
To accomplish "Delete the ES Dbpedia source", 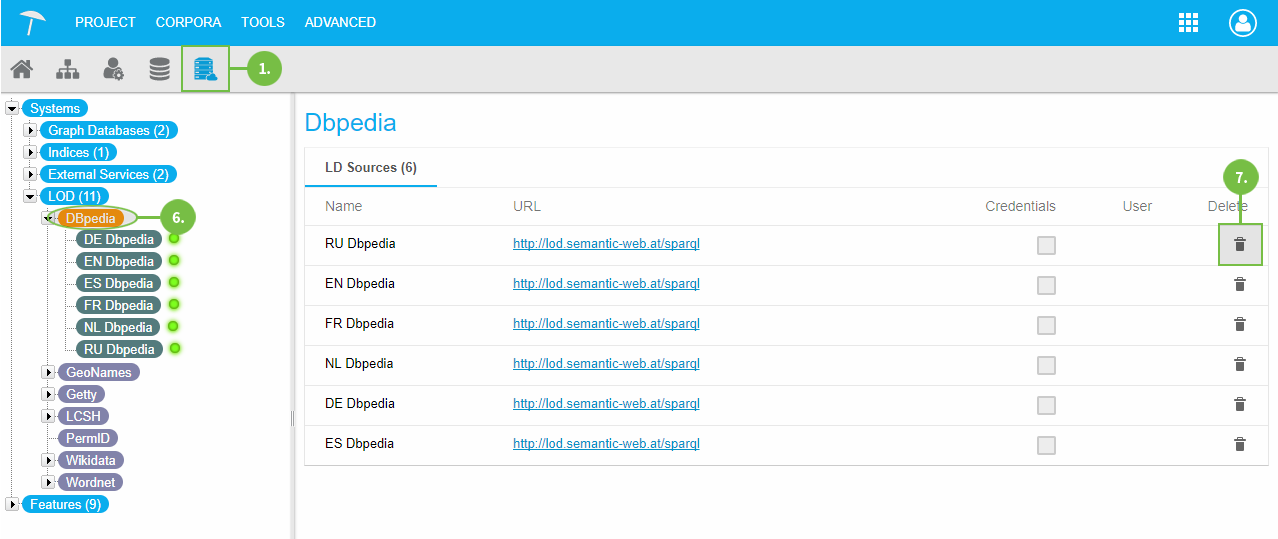I will point(1239,444).
